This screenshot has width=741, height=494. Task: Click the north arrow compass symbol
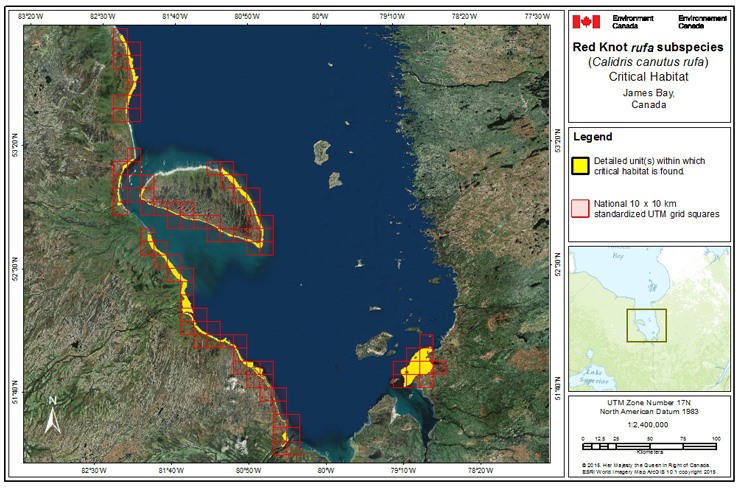52,412
